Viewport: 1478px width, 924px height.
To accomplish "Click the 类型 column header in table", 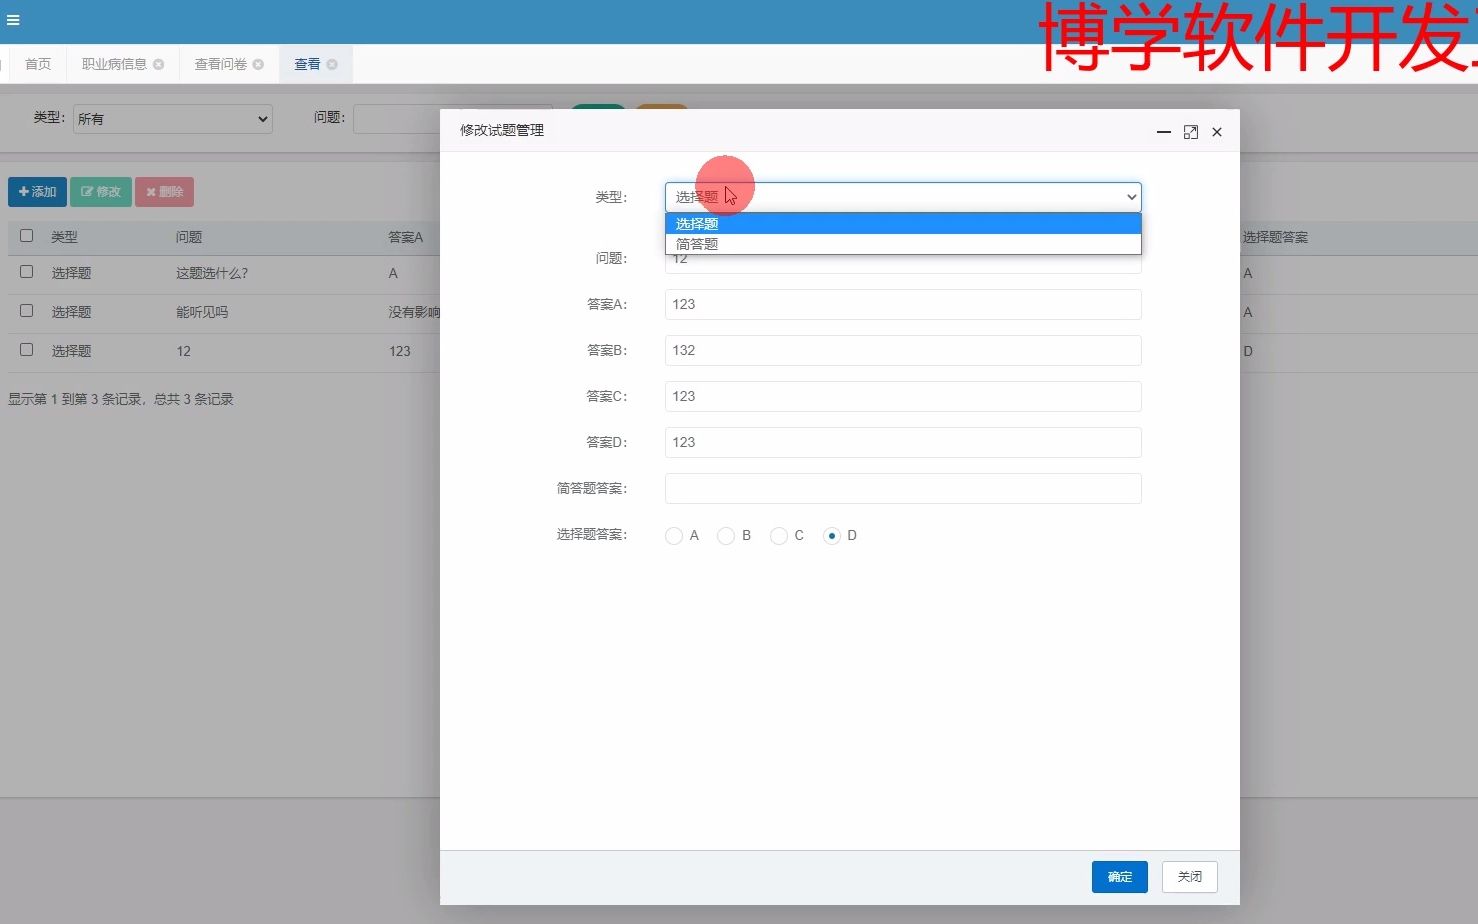I will 64,237.
